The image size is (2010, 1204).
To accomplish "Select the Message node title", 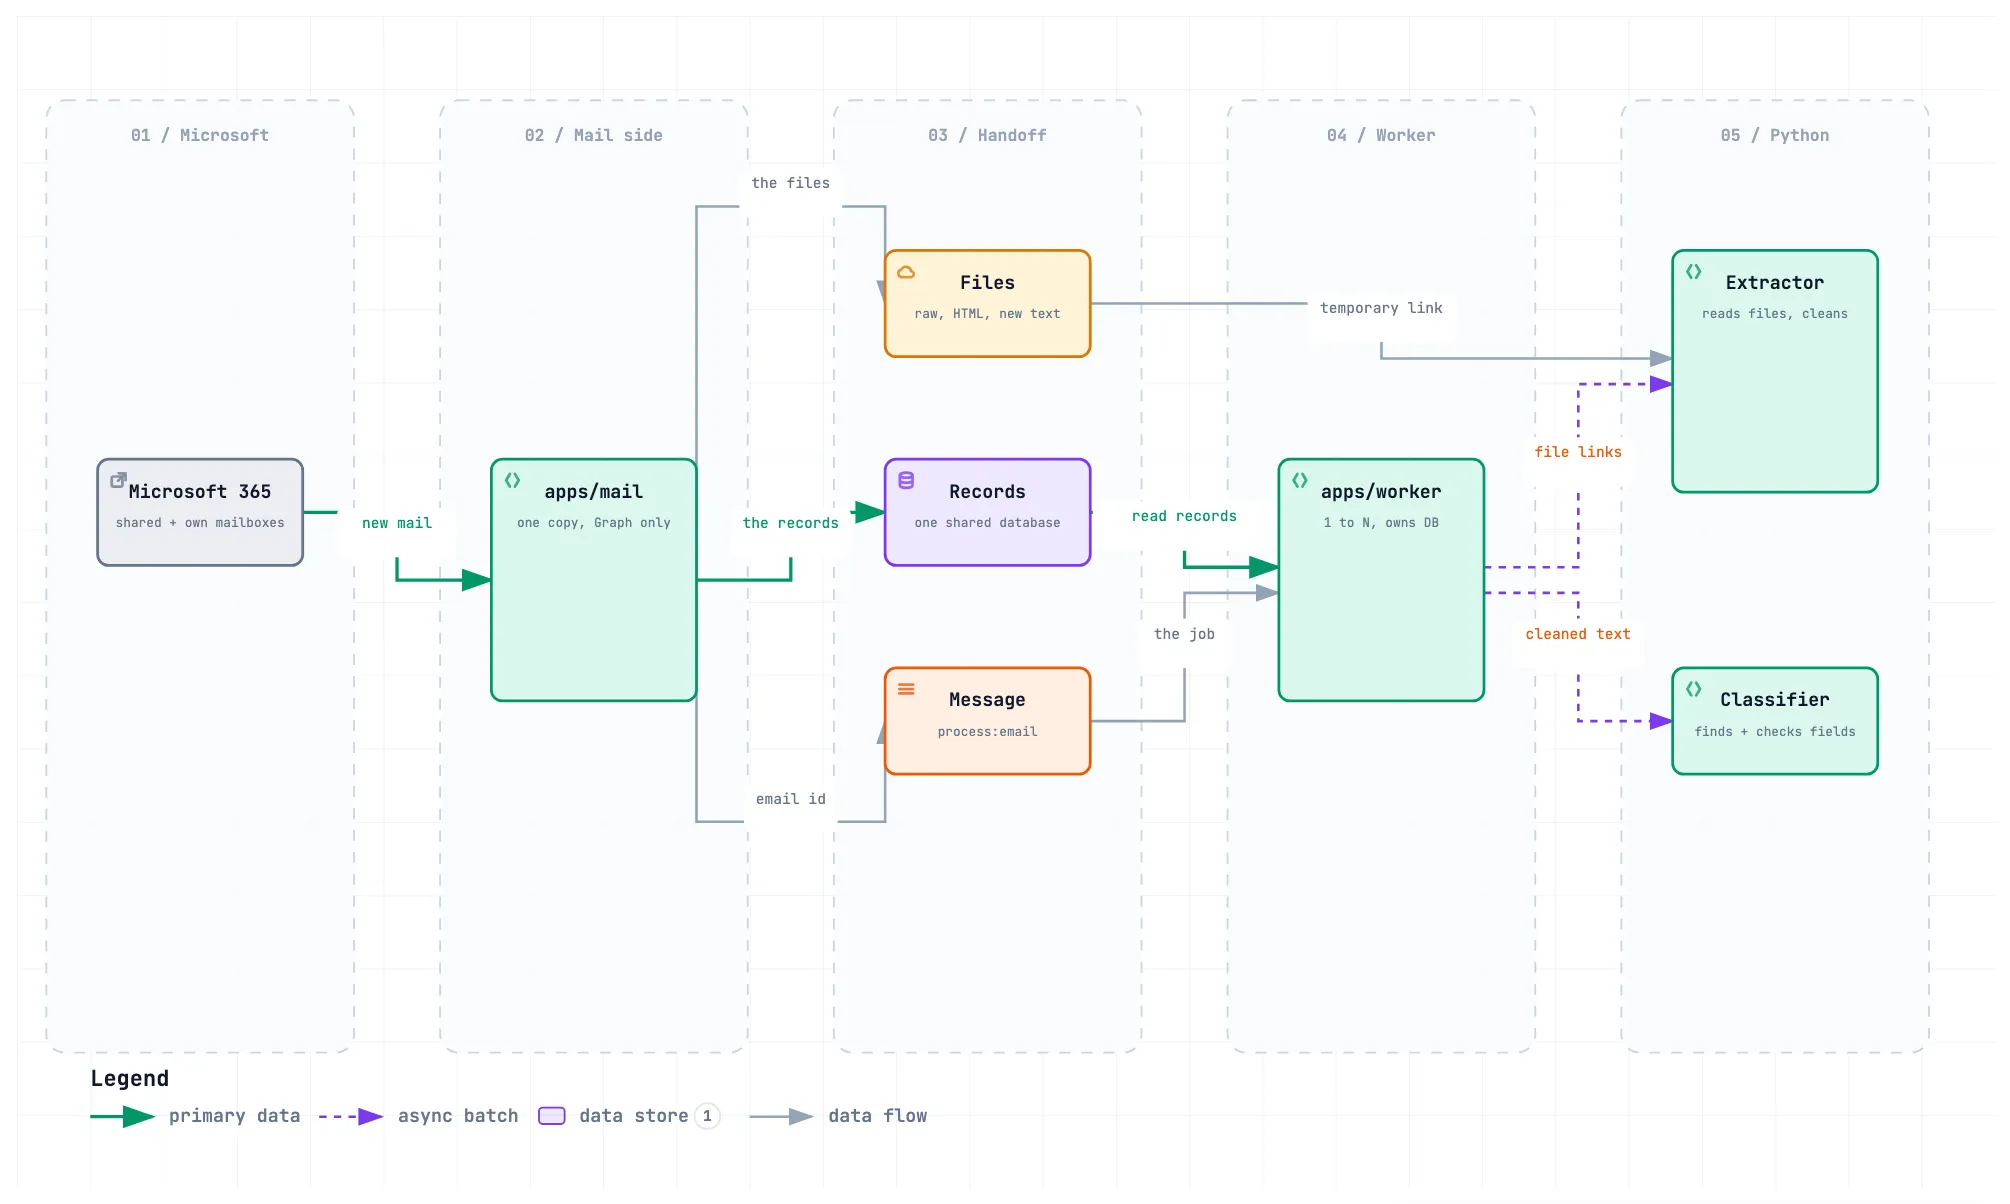I will pyautogui.click(x=988, y=700).
